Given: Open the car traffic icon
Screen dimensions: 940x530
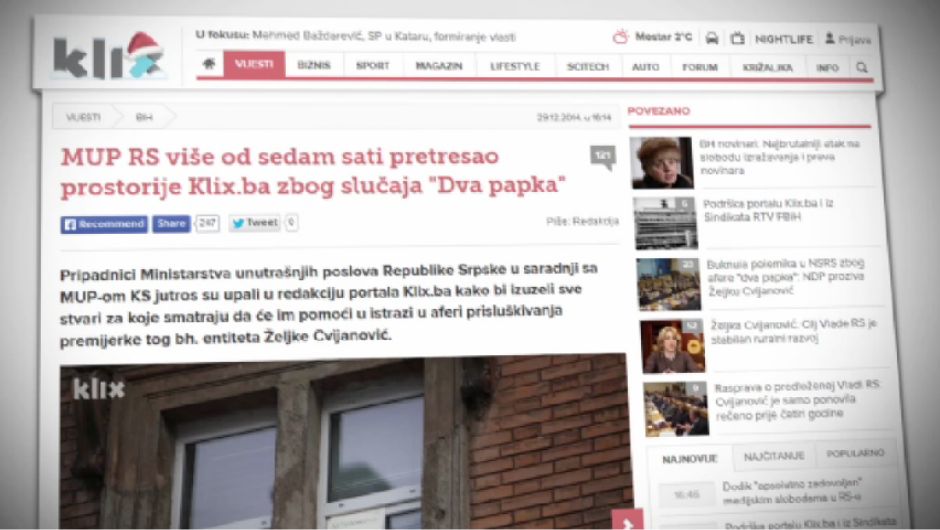Looking at the screenshot, I should tap(712, 38).
